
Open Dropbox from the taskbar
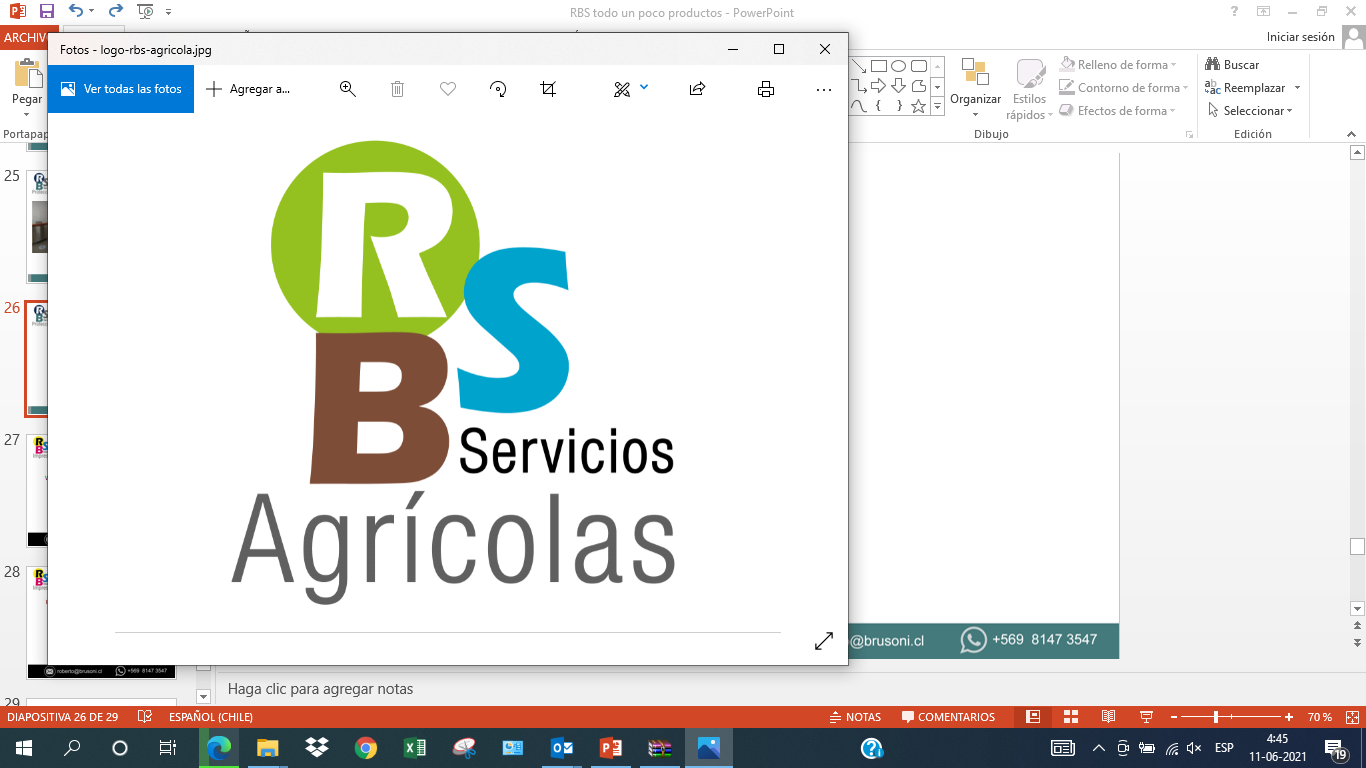coord(317,748)
